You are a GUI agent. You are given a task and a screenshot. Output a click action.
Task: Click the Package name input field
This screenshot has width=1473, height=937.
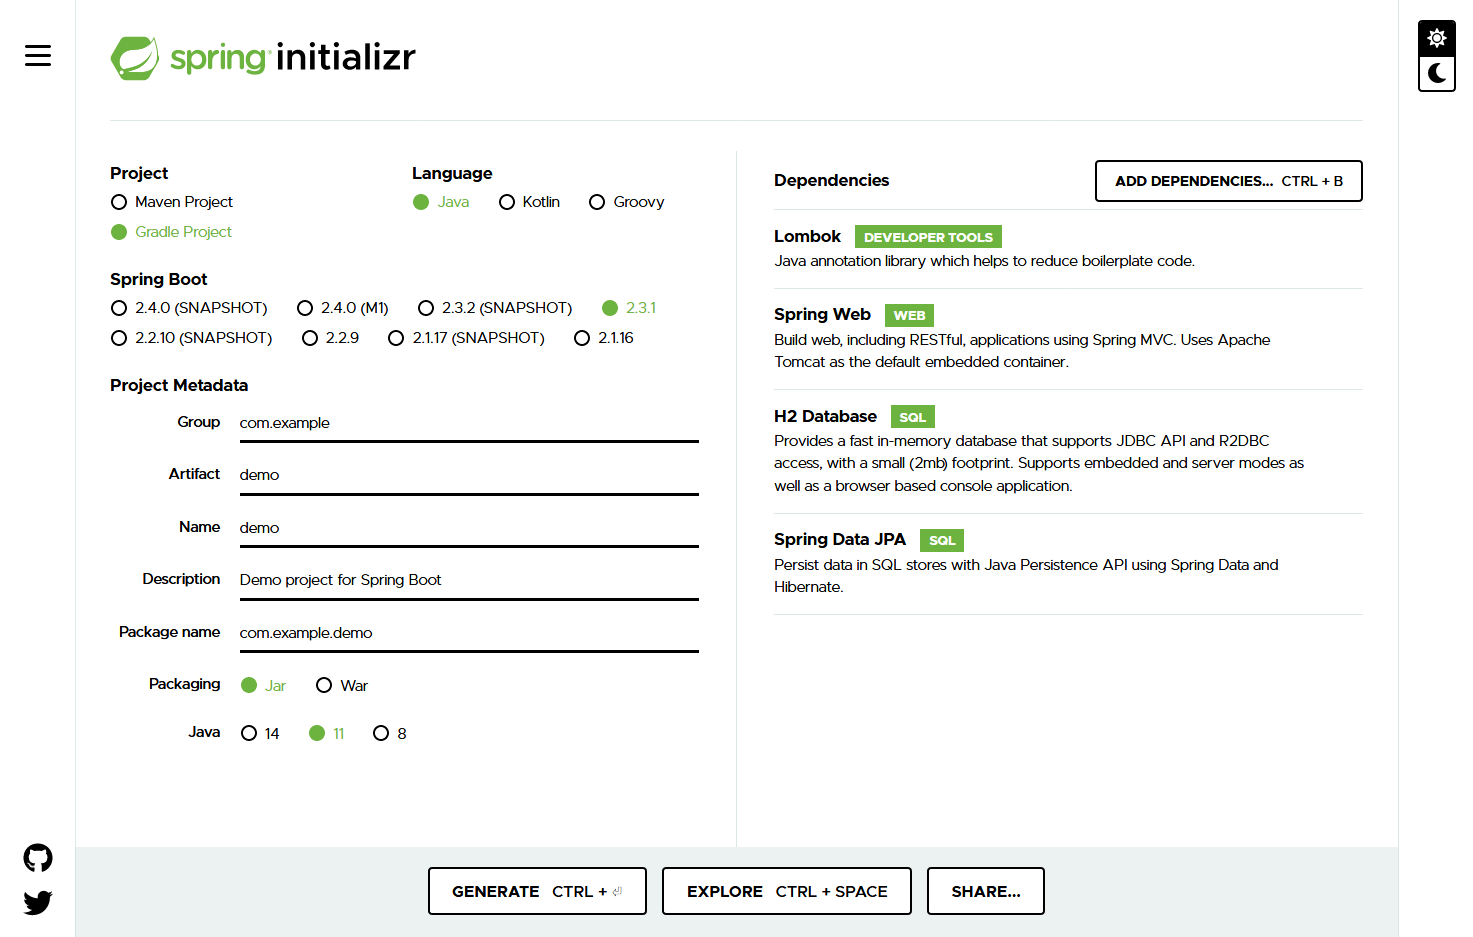(x=469, y=633)
